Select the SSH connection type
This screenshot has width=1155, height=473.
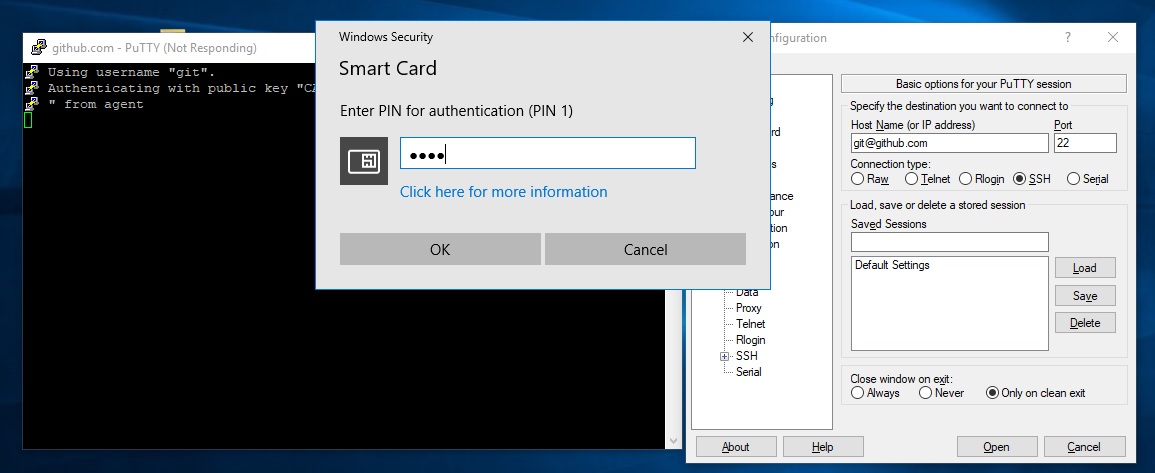(x=1031, y=178)
